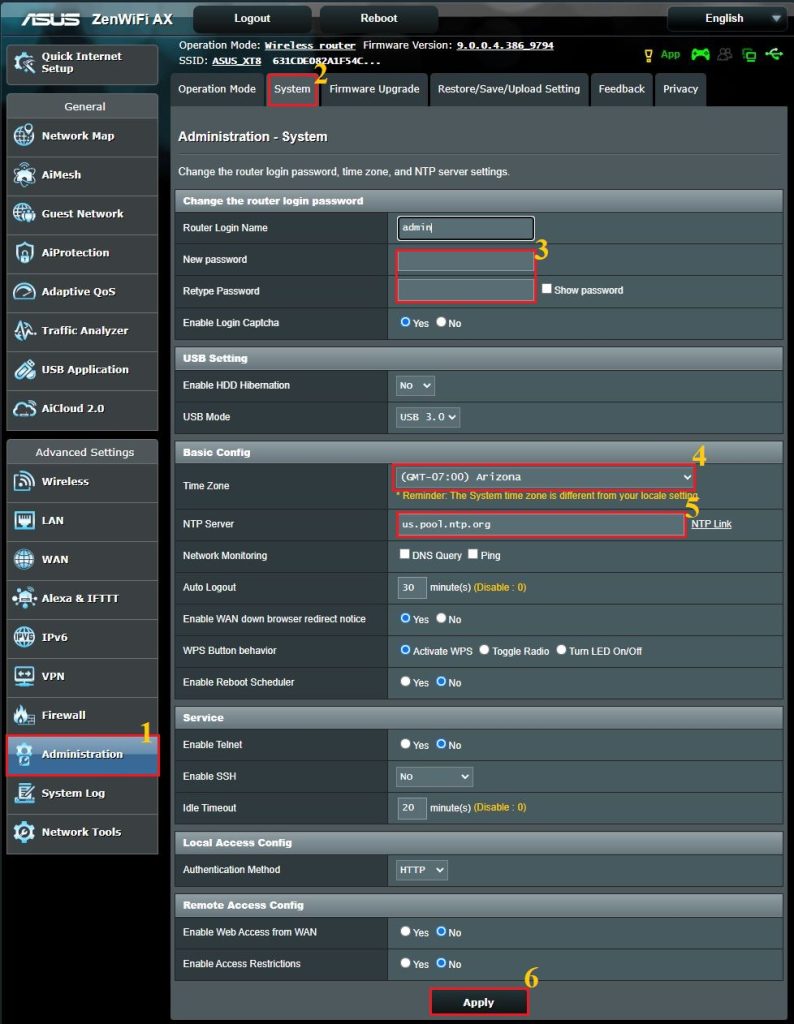Enable the DNS Query checkbox
The width and height of the screenshot is (794, 1024).
[x=405, y=554]
